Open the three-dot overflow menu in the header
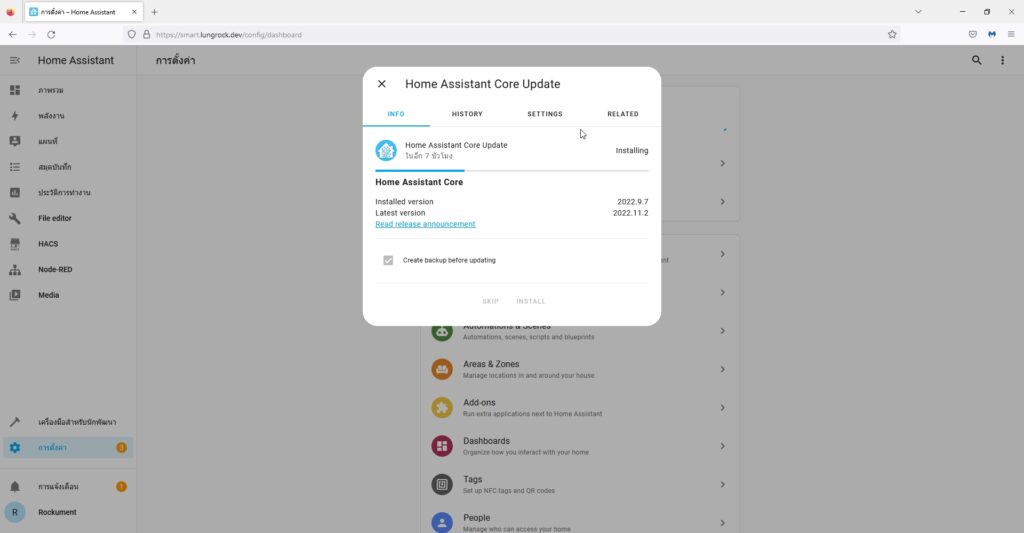The height and width of the screenshot is (533, 1024). click(x=1002, y=60)
